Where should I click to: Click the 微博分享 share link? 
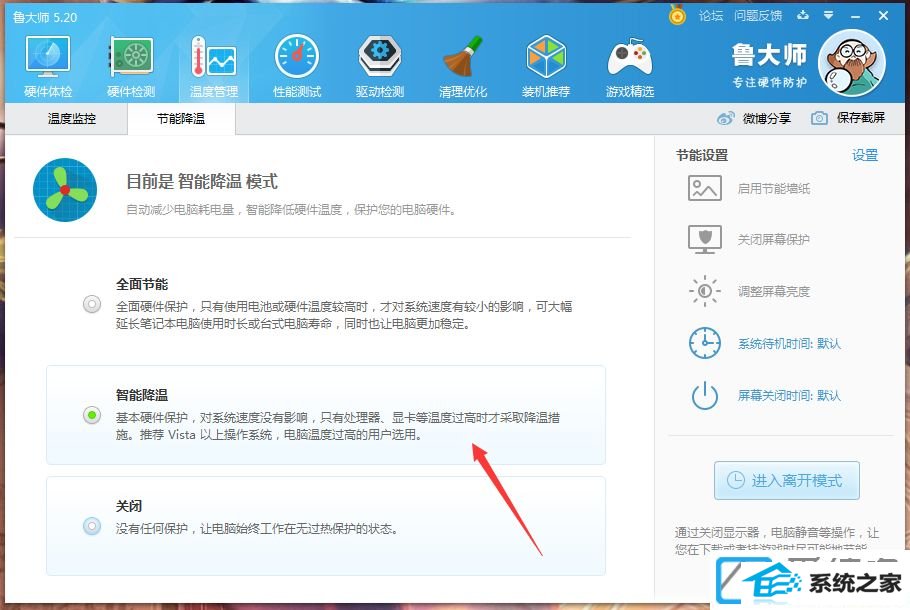click(767, 118)
